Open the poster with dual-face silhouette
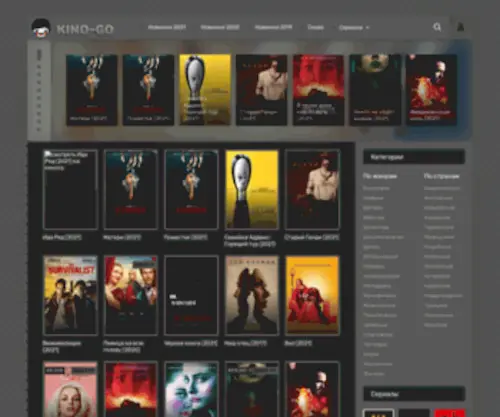 click(252, 295)
